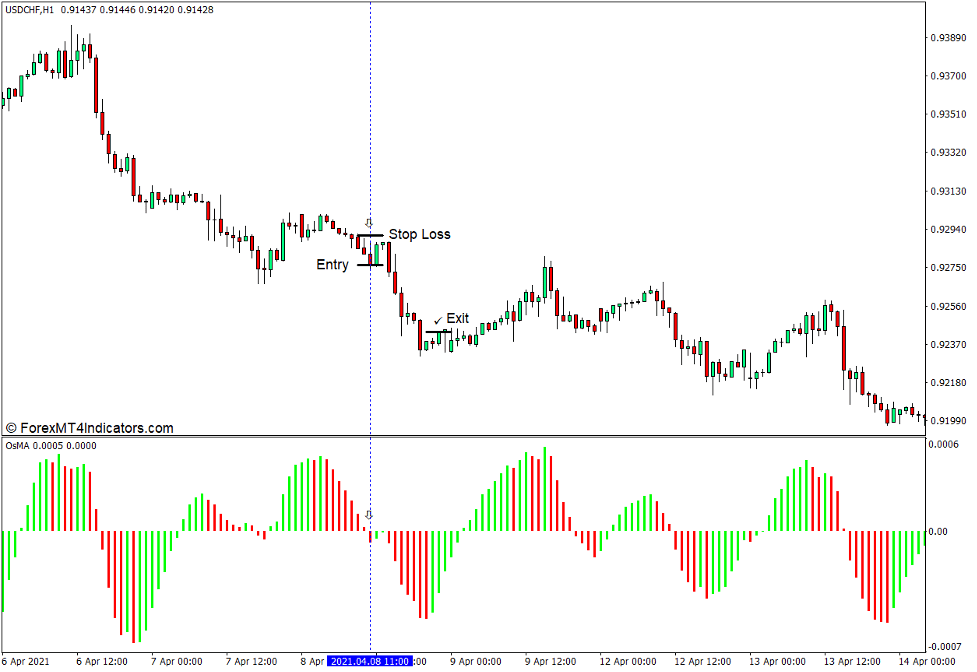This screenshot has height=672, width=977.
Task: Click the 6 Apr 2021 time axis label
Action: click(x=24, y=662)
